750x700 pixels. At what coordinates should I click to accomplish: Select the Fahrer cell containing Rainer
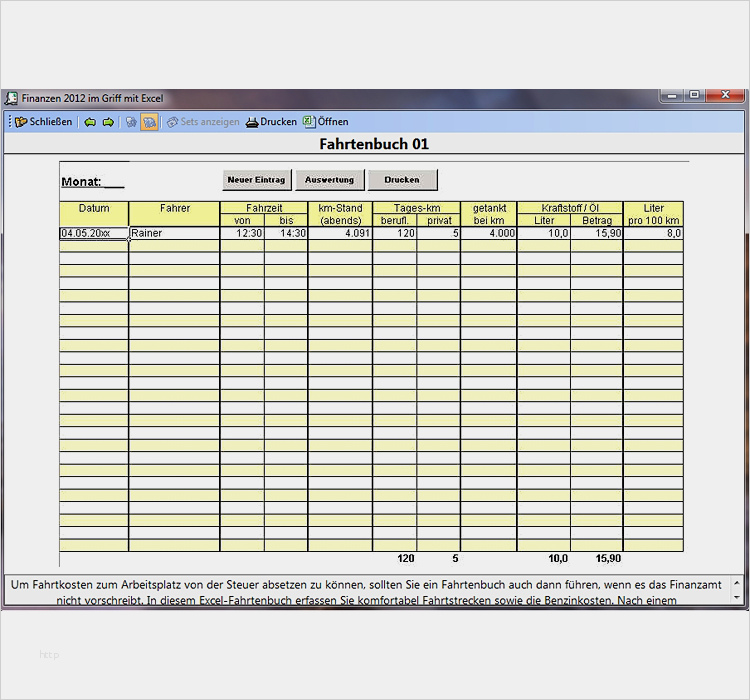174,233
